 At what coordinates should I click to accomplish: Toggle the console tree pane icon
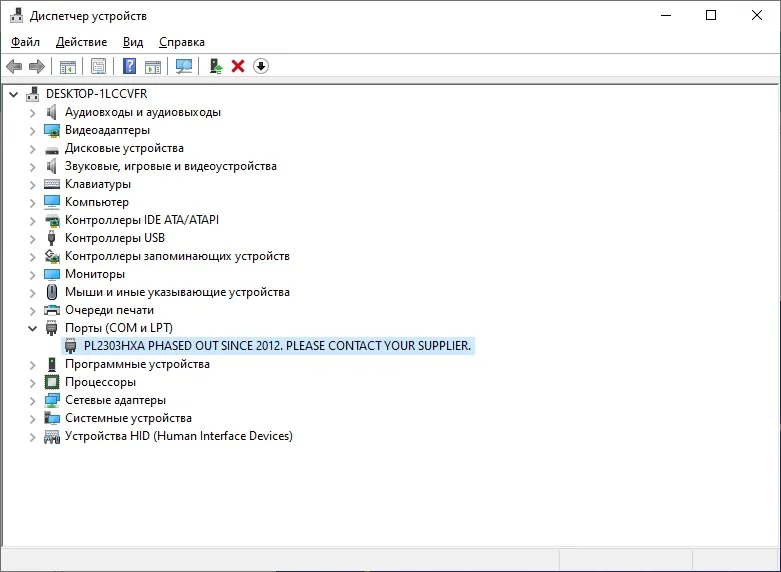[x=68, y=66]
